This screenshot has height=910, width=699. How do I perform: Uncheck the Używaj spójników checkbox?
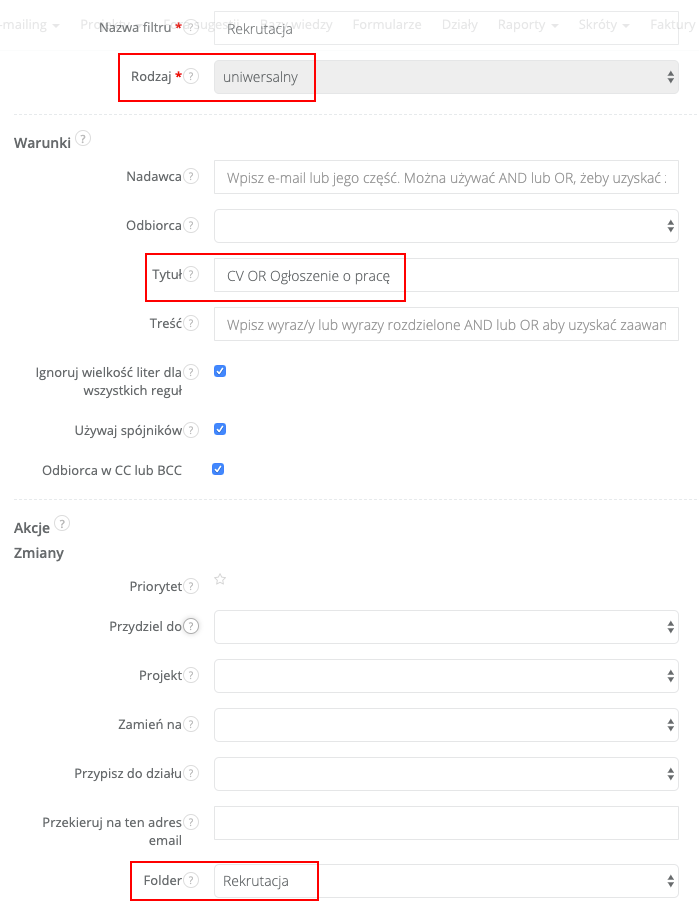point(220,429)
